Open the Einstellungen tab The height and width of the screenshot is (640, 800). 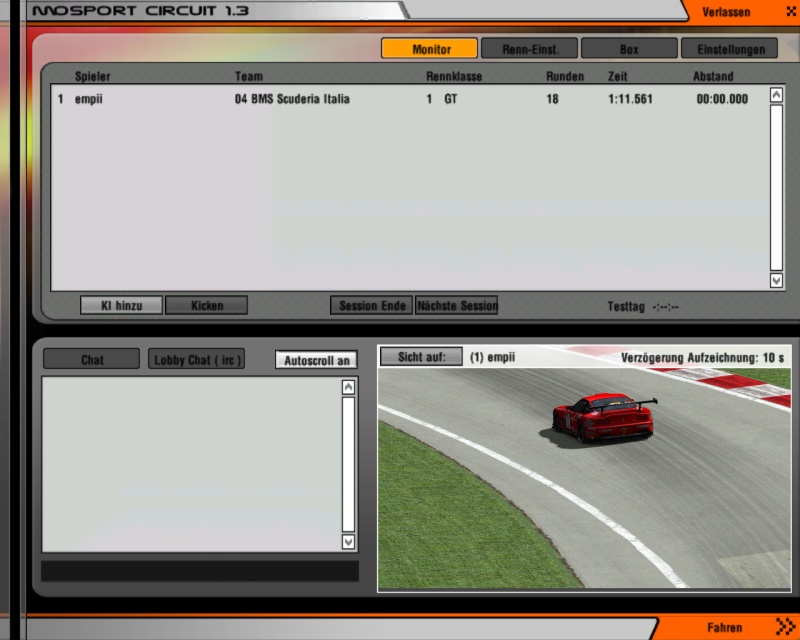click(x=729, y=48)
